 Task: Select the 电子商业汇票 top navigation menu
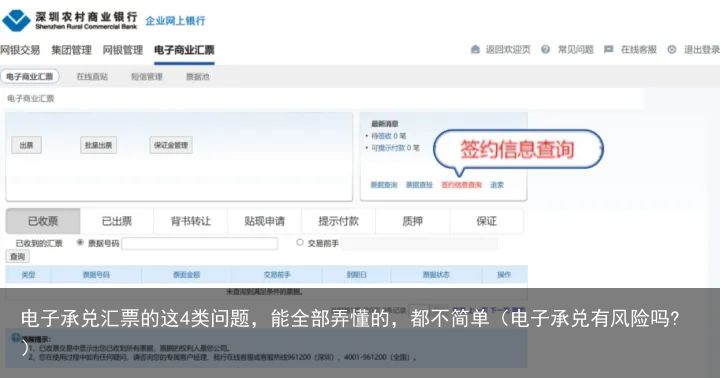point(184,50)
